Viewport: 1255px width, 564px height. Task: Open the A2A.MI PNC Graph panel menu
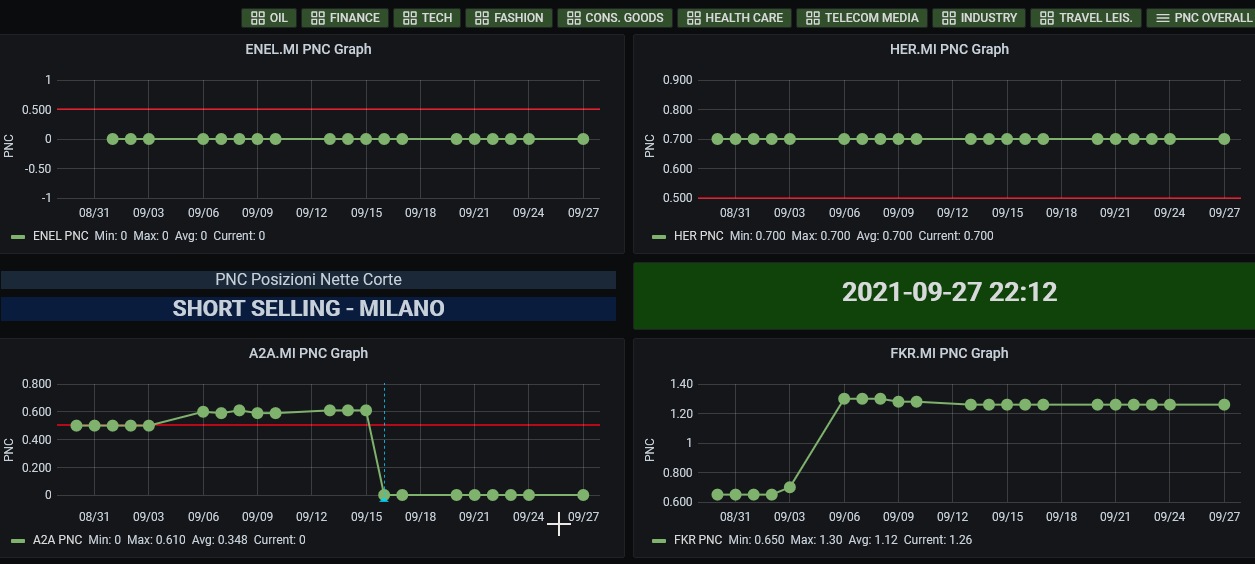(x=308, y=353)
